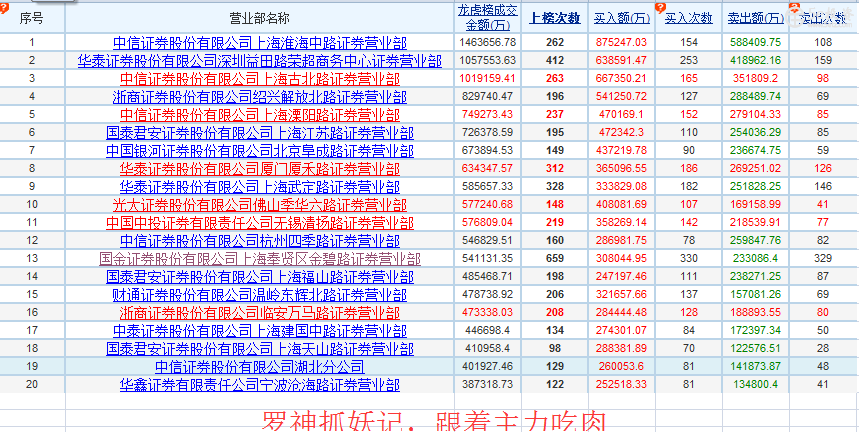Open 国泰君安 上海江苏路证券营业部 link
Screen dimensions: 859x432
[x=260, y=133]
